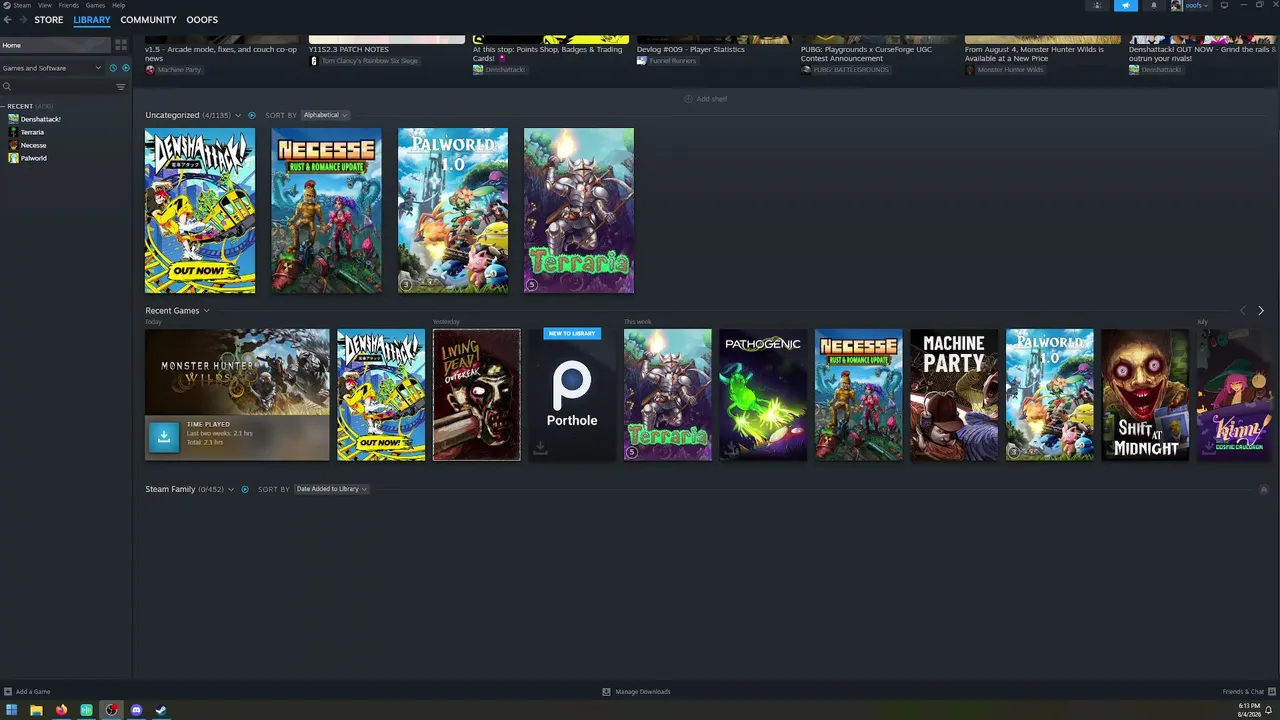
Task: Open the Date Added to Library dropdown
Action: pos(331,489)
